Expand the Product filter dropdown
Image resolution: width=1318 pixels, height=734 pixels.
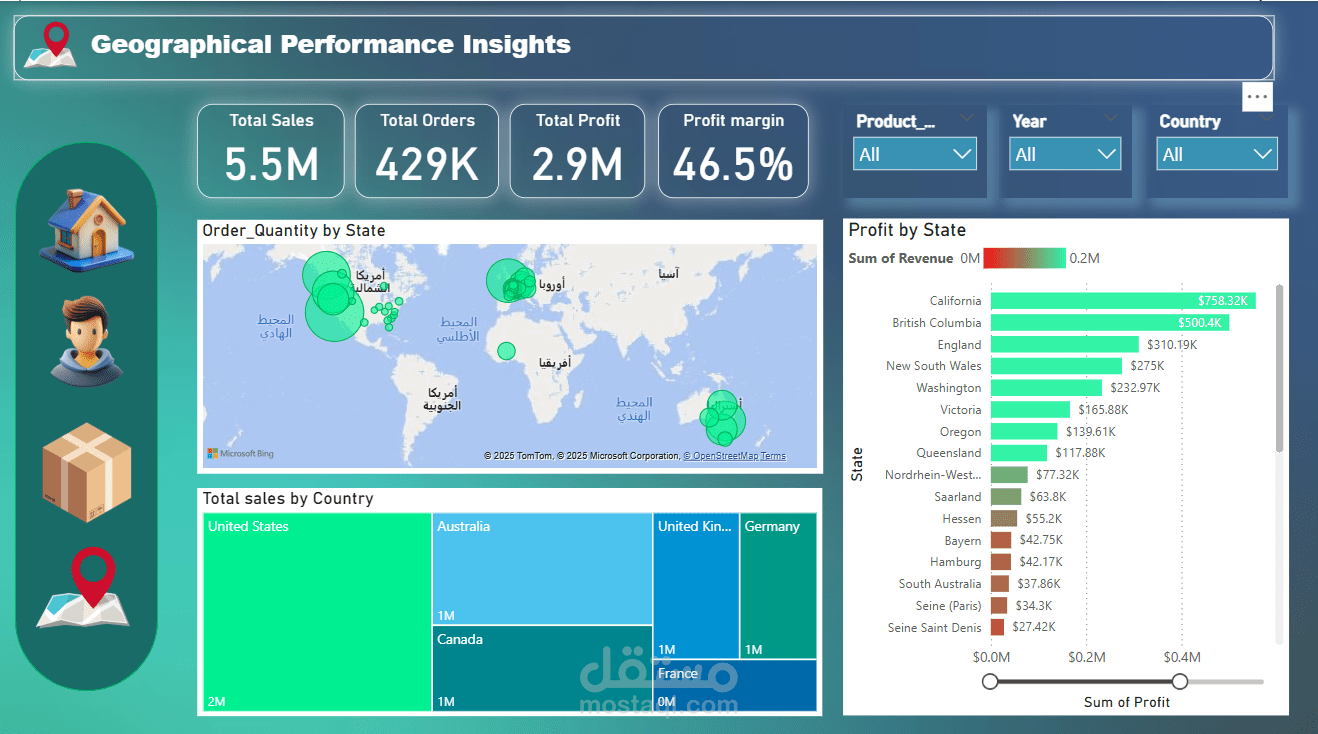tap(914, 154)
